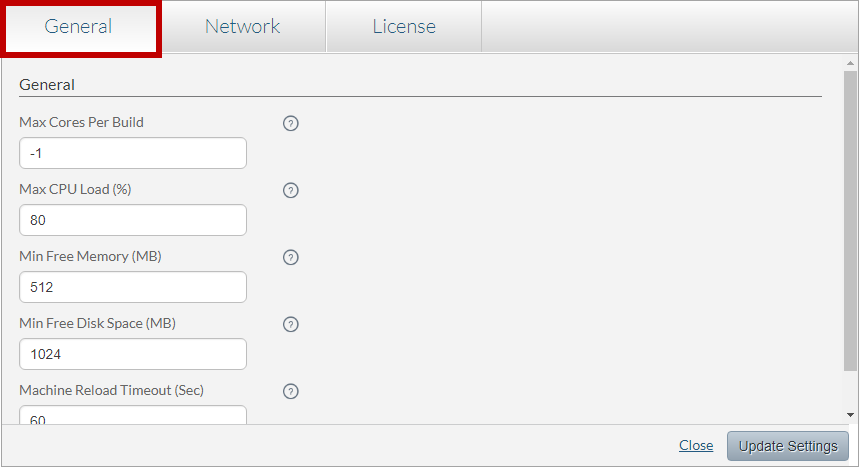Open help icon for Min Free Disk Space
This screenshot has width=859, height=467.
290,324
